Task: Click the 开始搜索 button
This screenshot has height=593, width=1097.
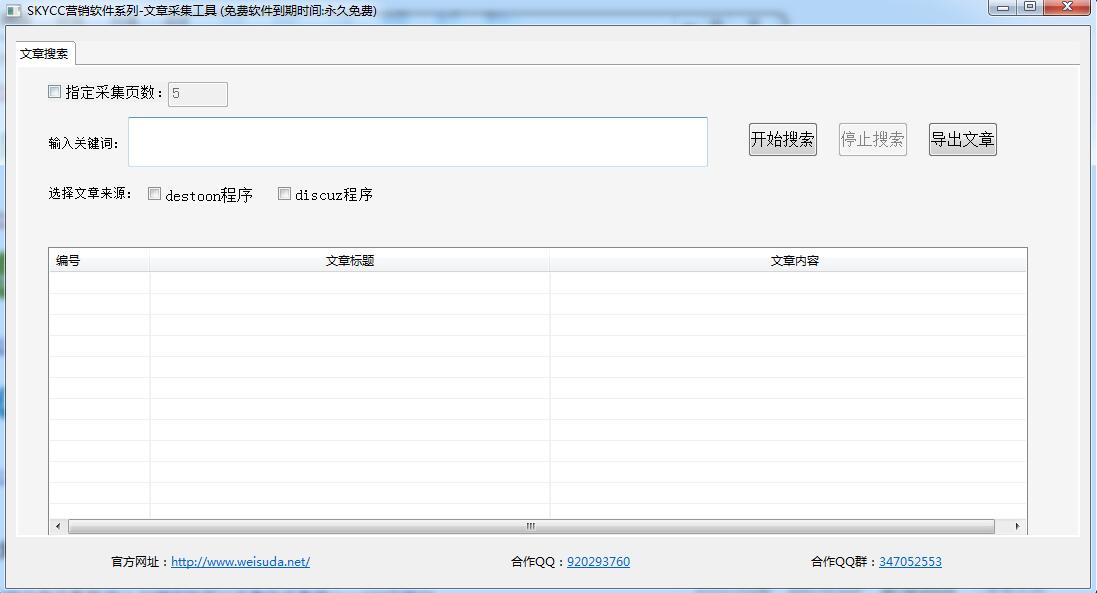Action: tap(782, 139)
